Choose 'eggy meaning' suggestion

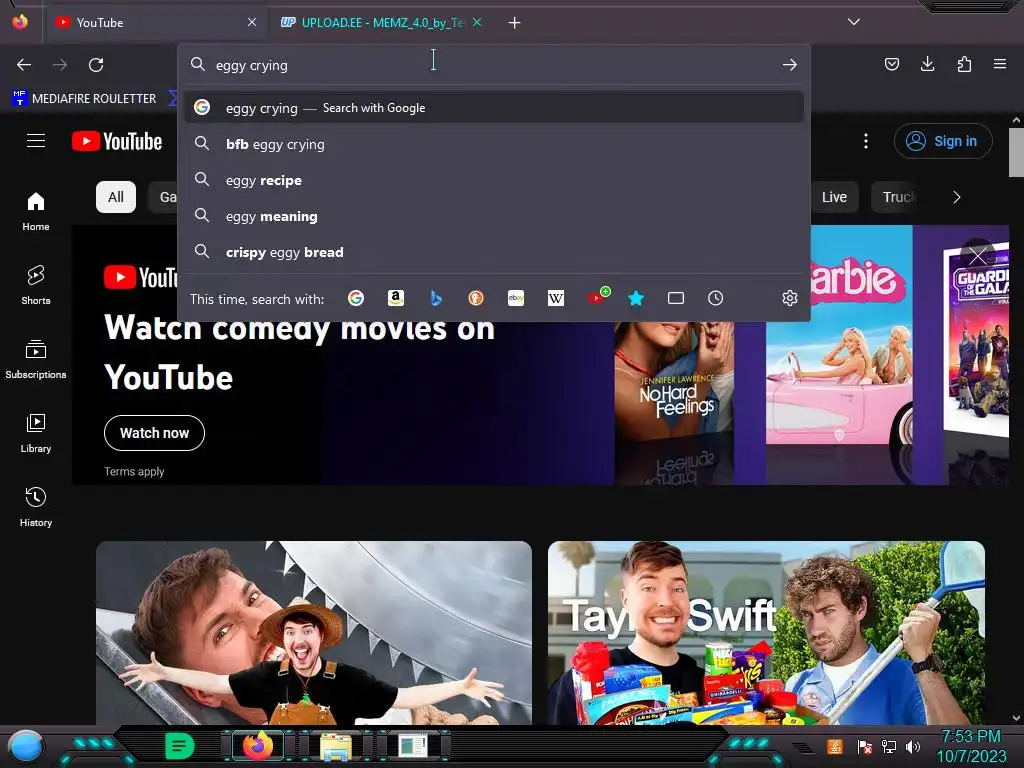coord(494,216)
